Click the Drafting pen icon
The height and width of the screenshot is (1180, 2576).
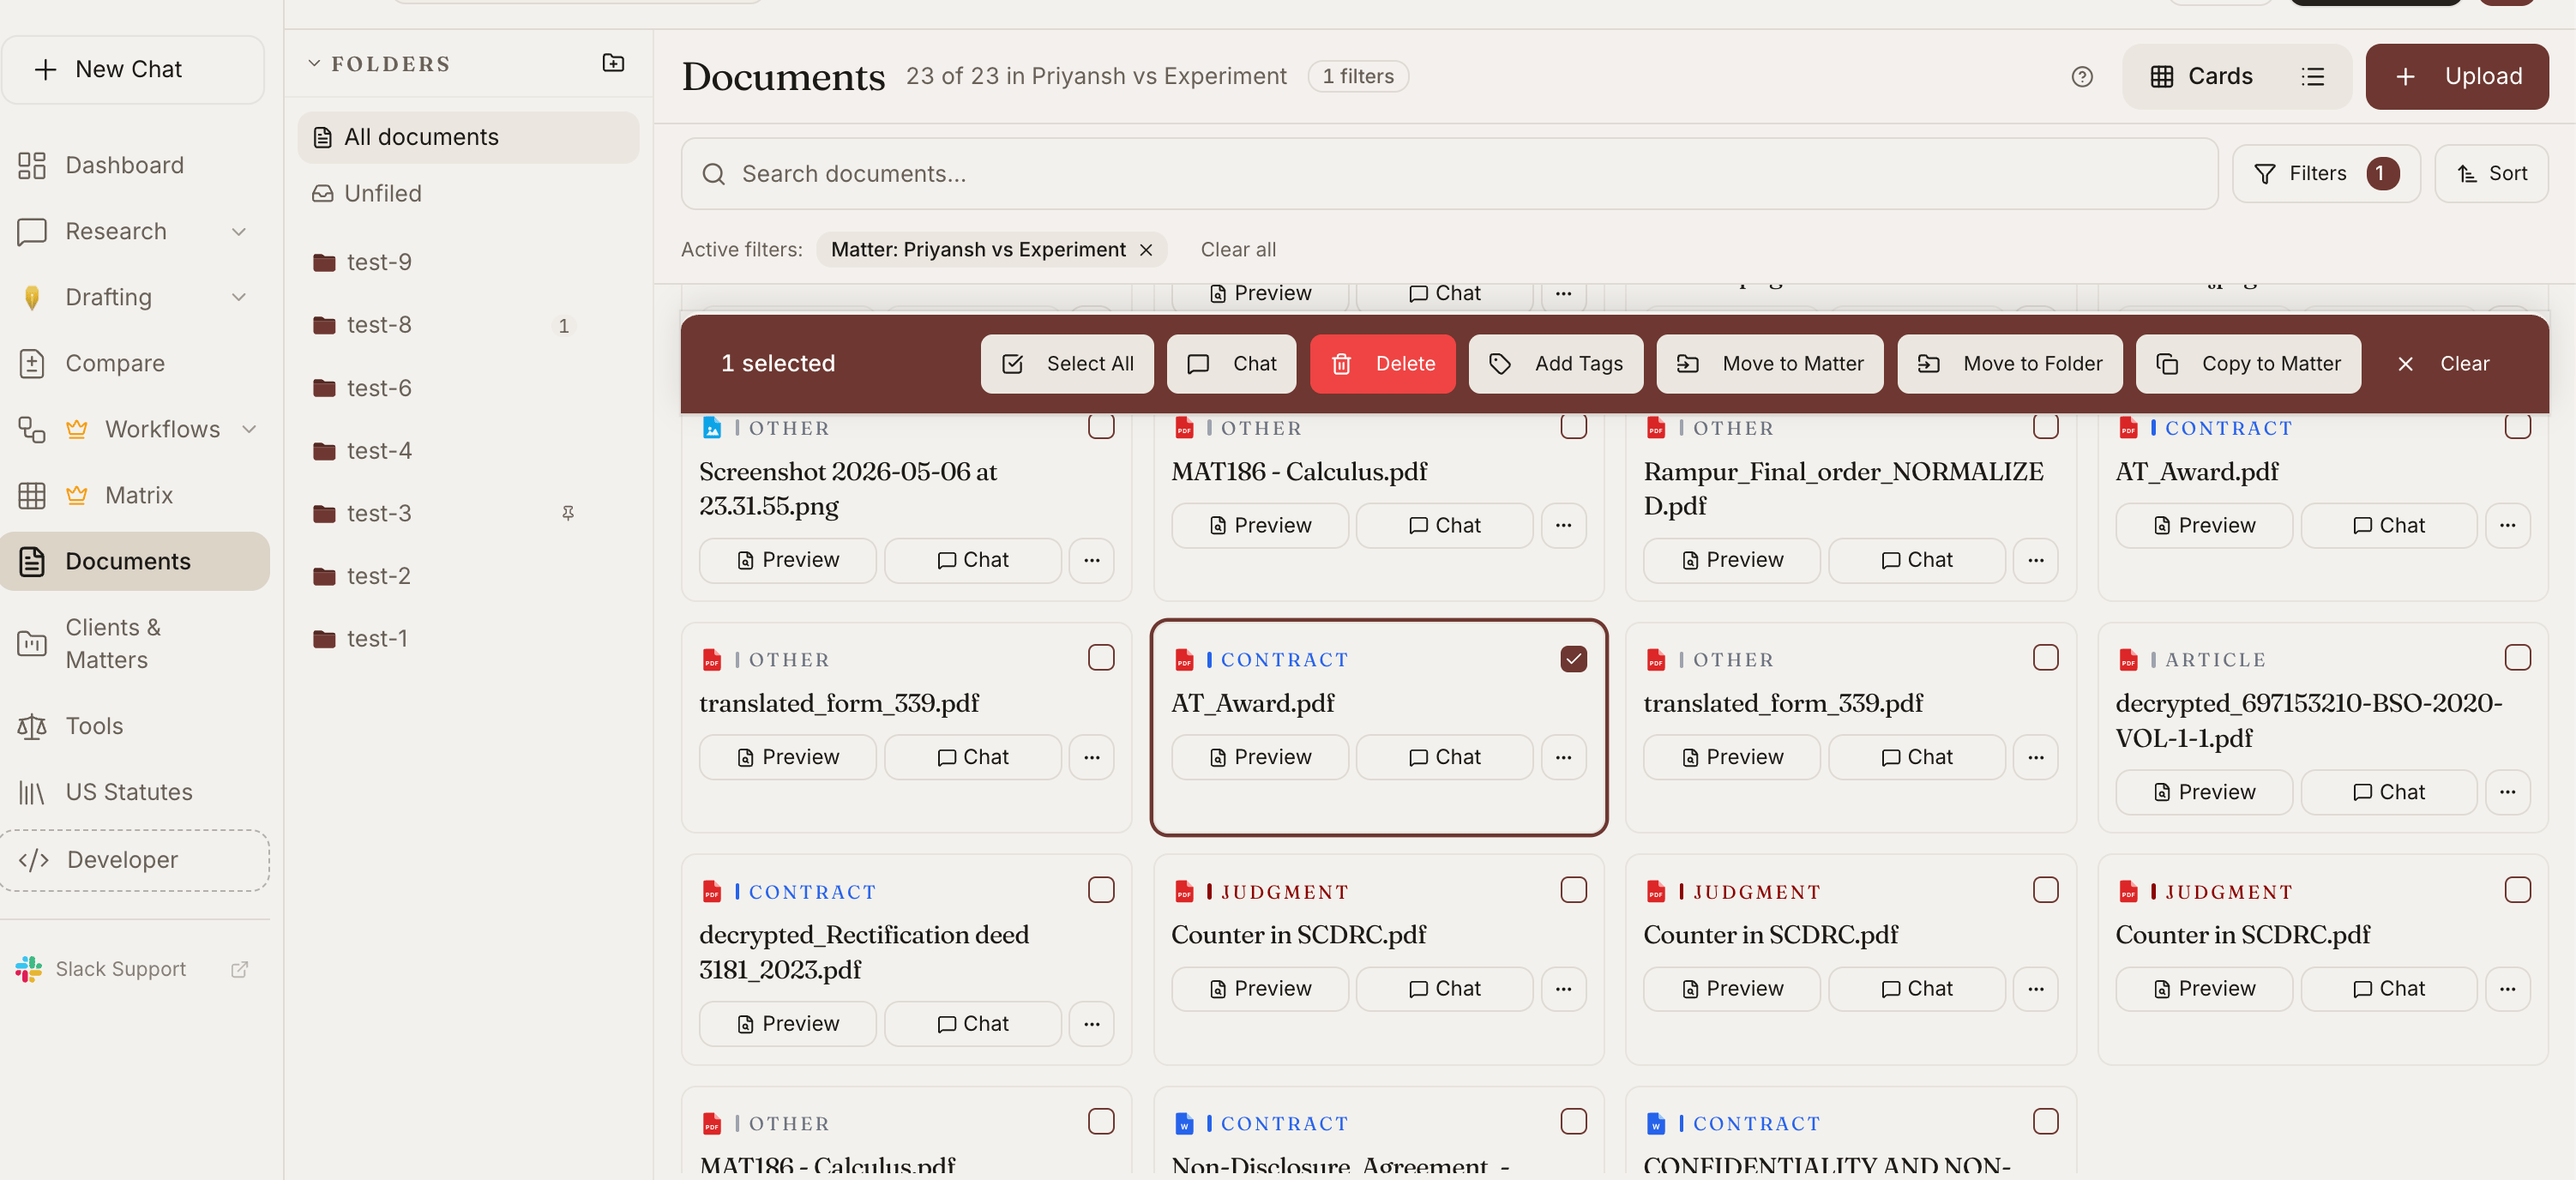32,297
